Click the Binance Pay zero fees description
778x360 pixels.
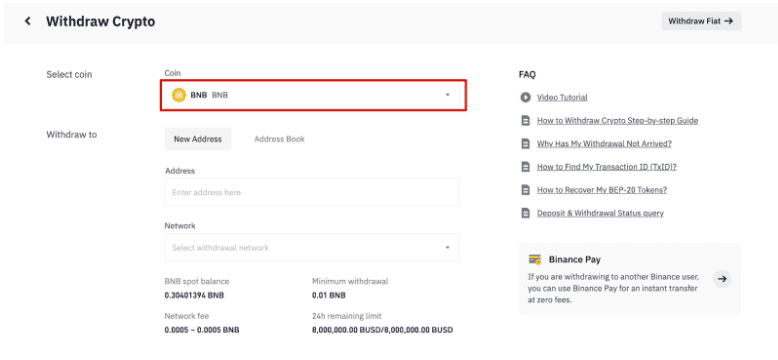pyautogui.click(x=614, y=289)
